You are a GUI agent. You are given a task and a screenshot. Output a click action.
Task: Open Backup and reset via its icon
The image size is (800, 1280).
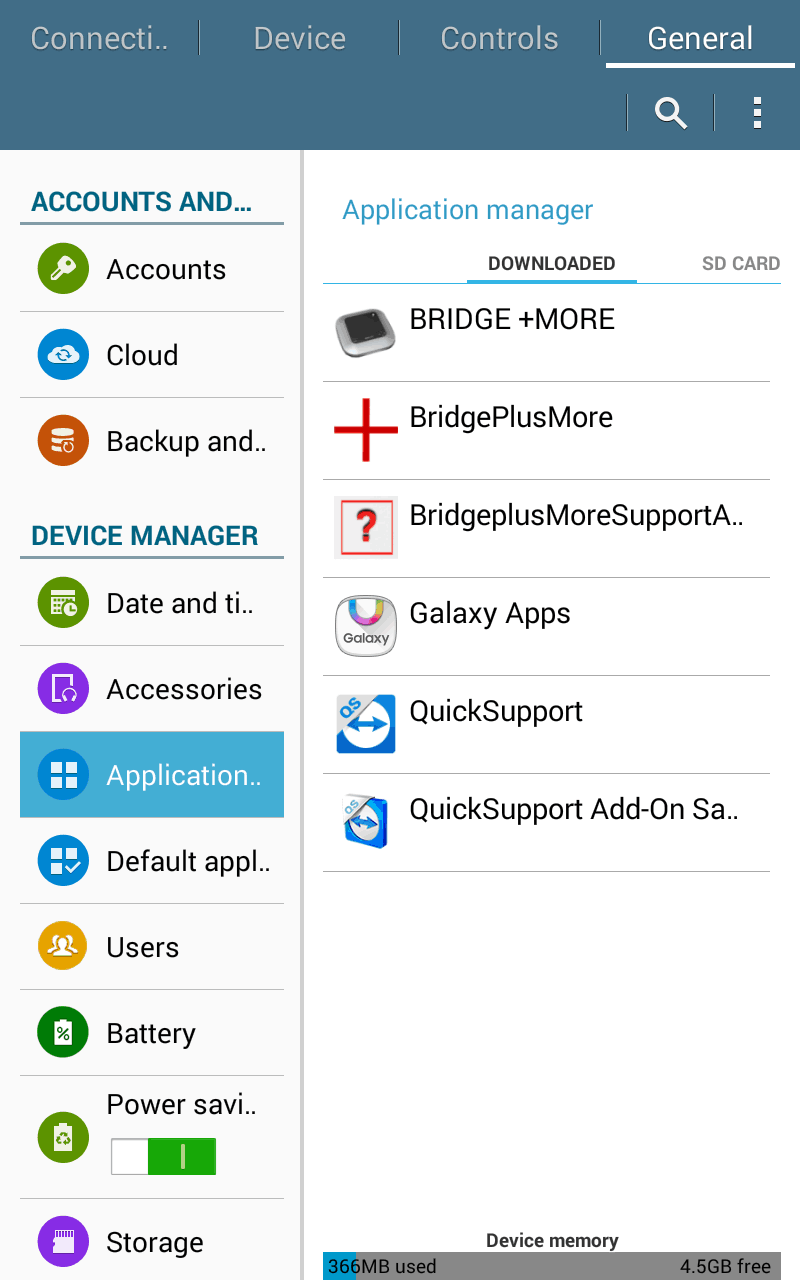(x=62, y=440)
